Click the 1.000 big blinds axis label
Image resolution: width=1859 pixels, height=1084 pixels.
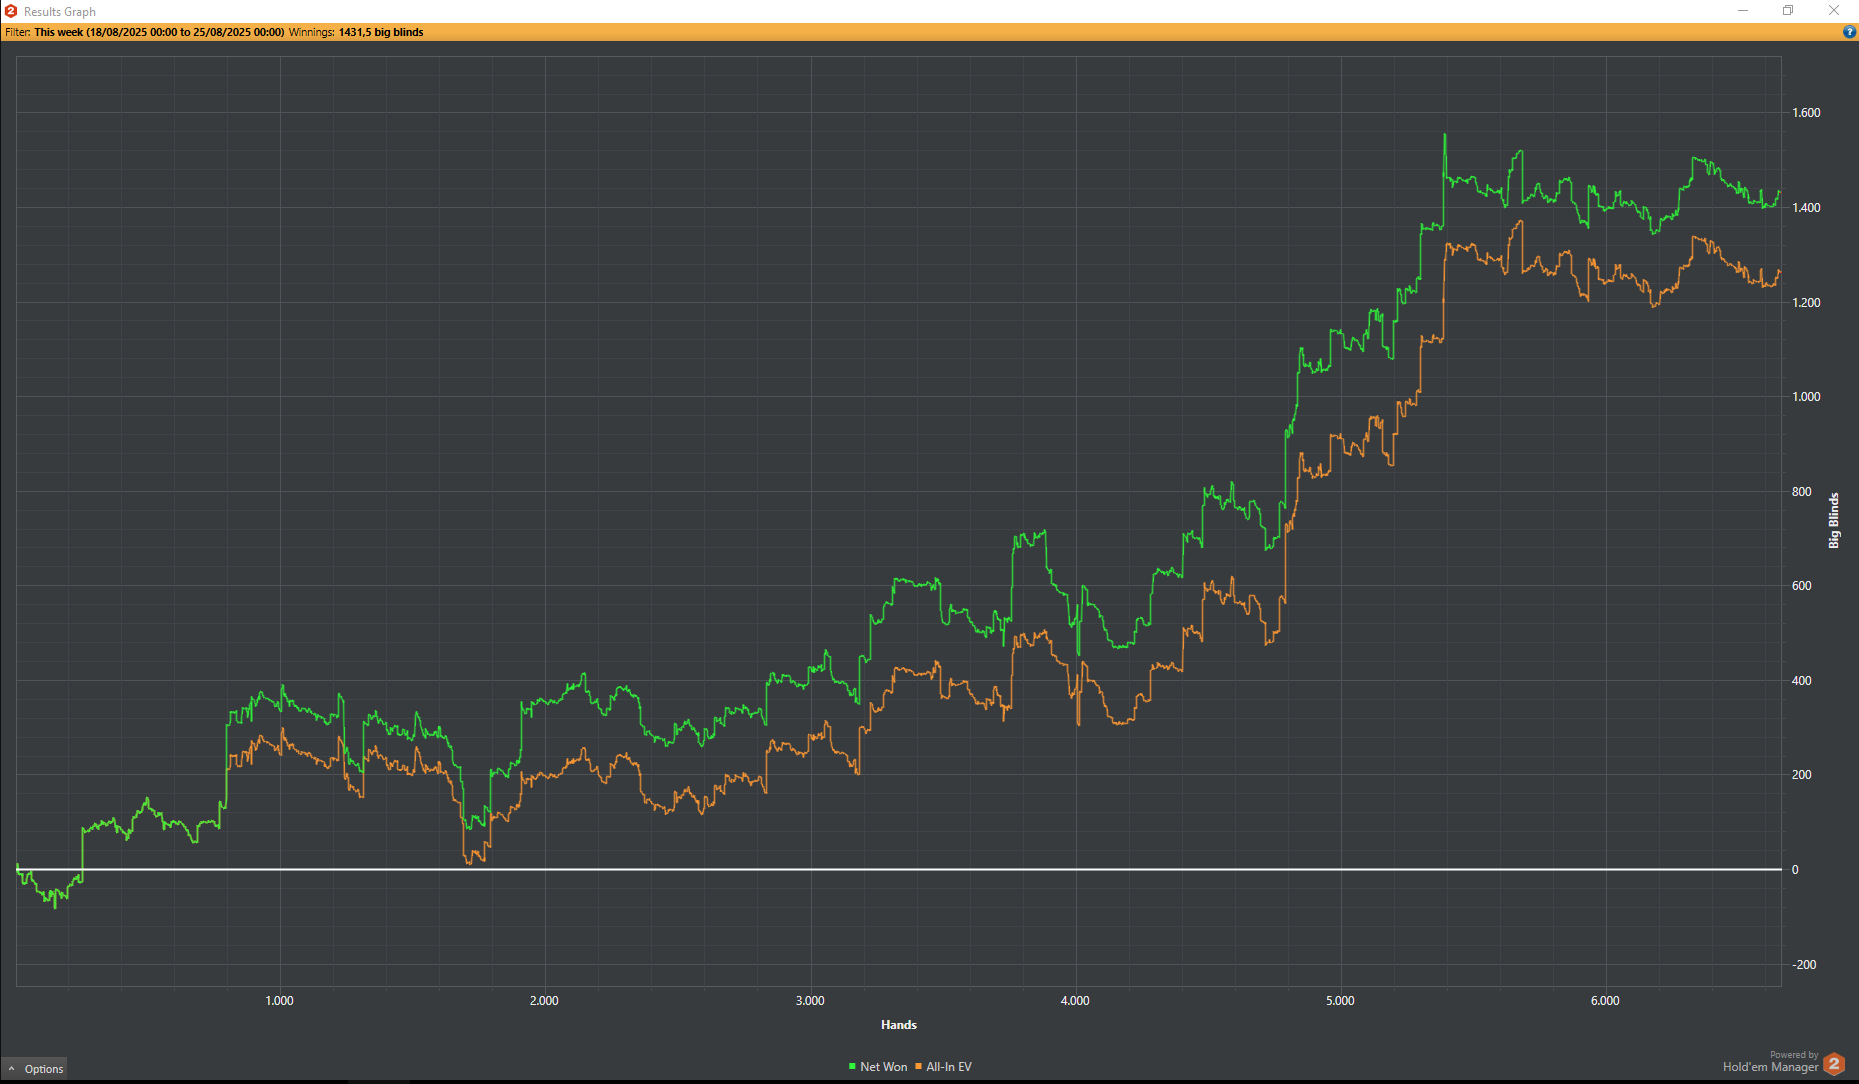pos(1806,397)
